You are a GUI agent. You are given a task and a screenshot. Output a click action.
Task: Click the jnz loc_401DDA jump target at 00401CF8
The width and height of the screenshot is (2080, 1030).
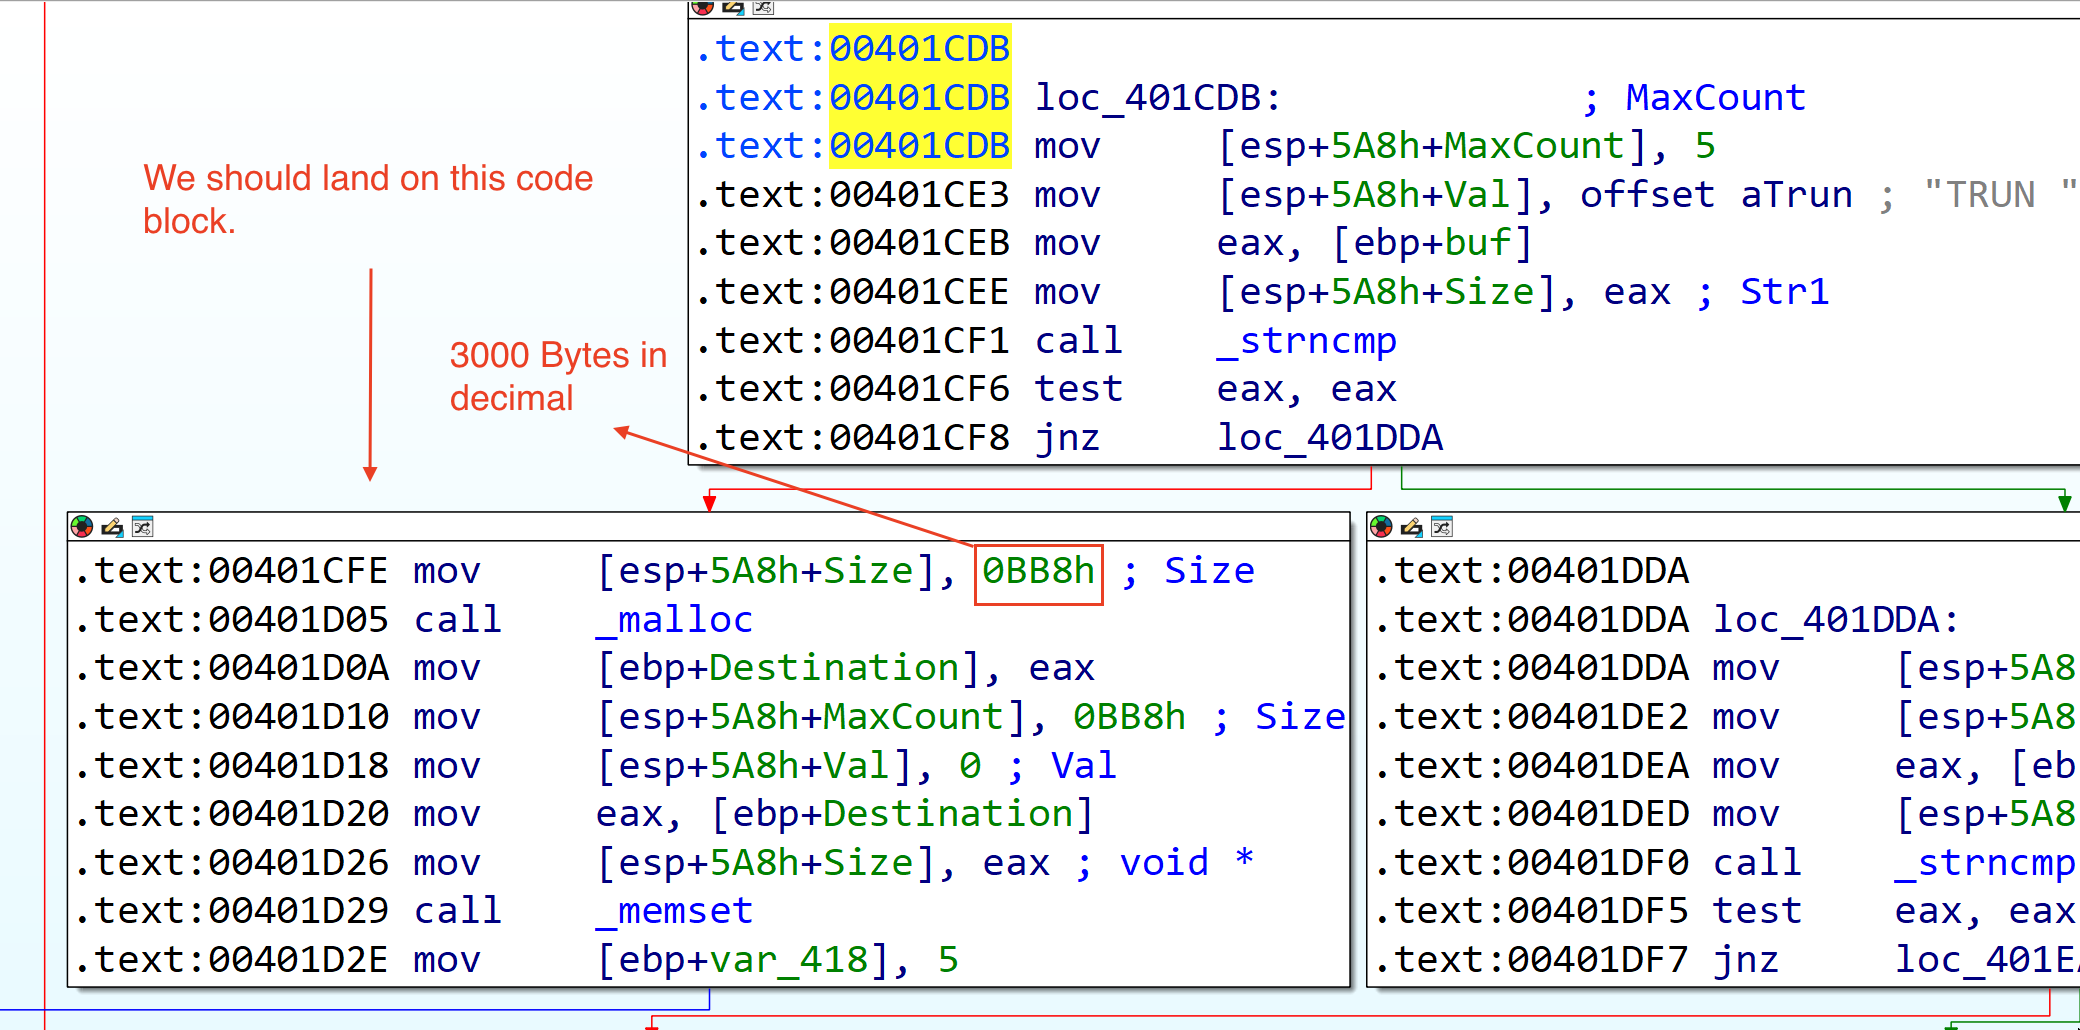click(x=1329, y=438)
